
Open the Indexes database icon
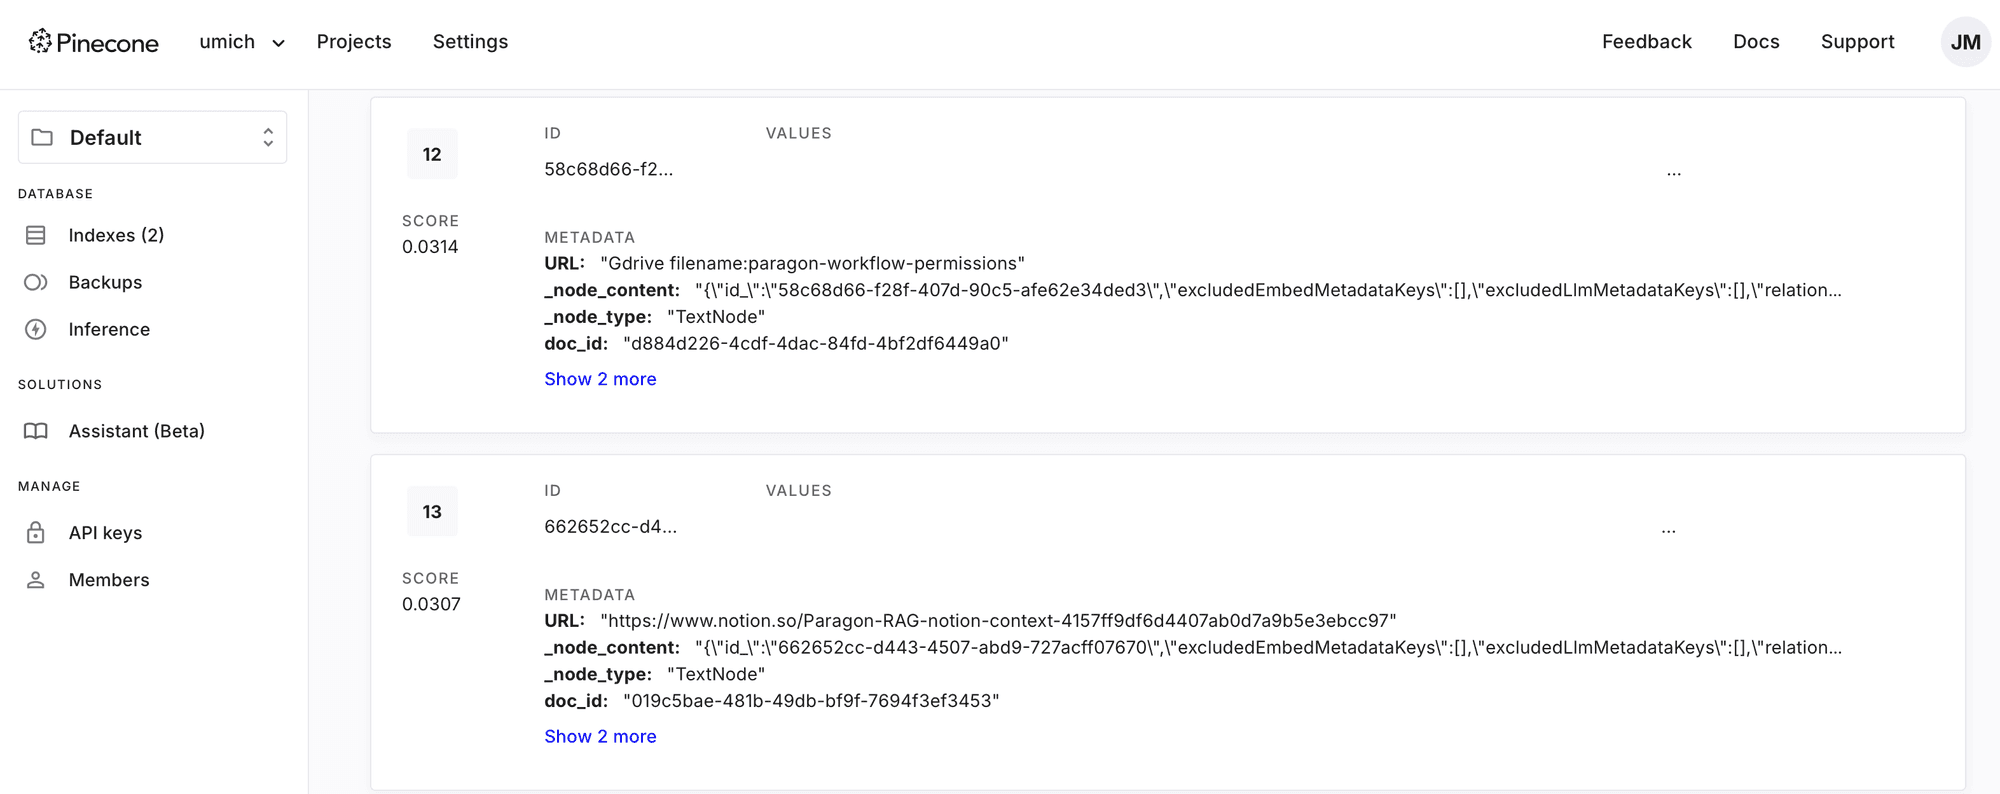click(36, 235)
